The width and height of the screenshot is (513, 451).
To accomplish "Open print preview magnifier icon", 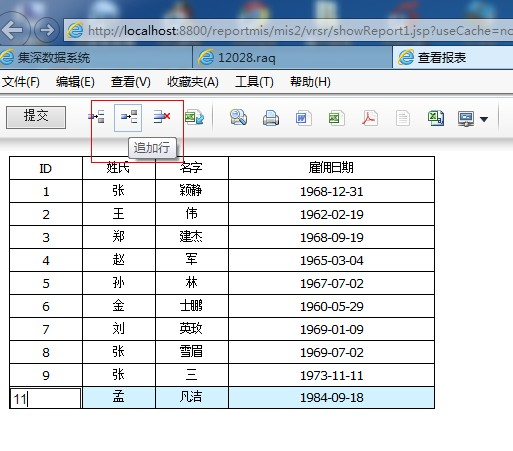I will click(x=238, y=118).
